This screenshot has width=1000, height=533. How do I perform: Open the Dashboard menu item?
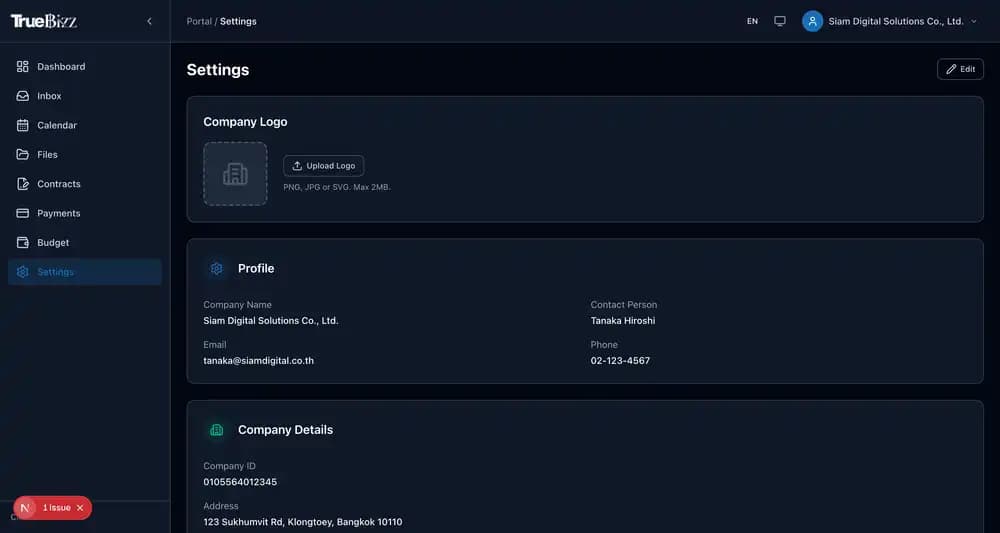tap(85, 66)
